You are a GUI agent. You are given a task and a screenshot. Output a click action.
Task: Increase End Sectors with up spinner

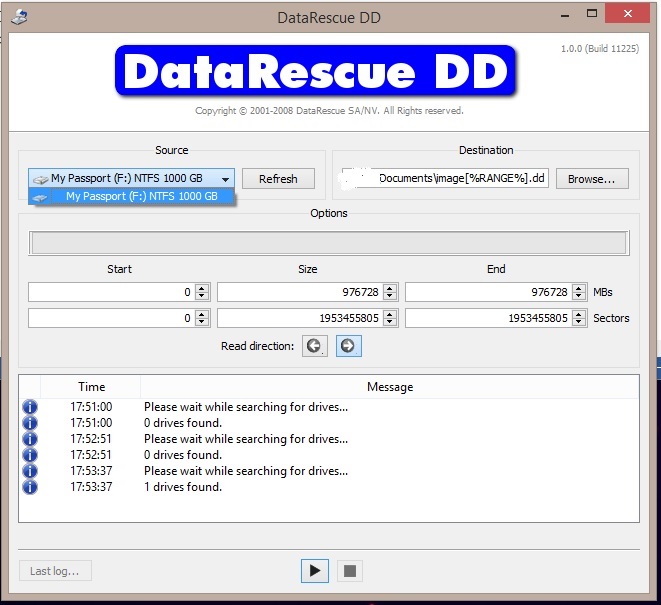click(x=579, y=314)
